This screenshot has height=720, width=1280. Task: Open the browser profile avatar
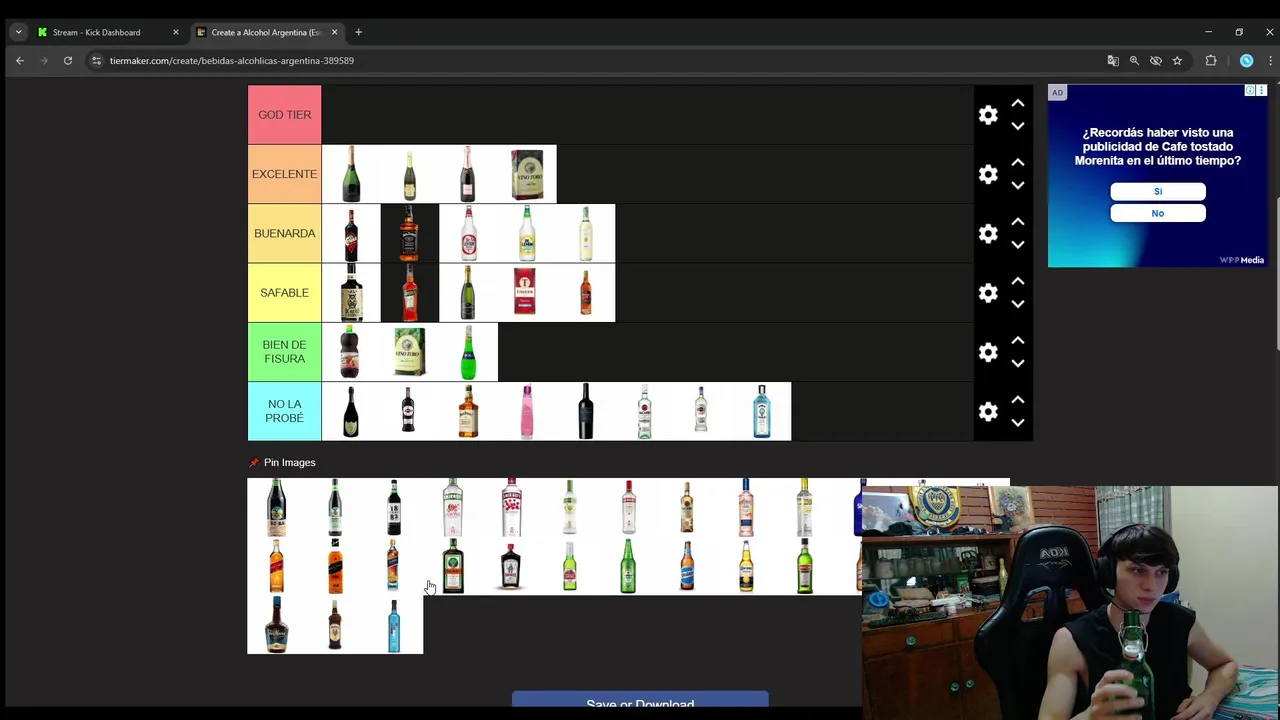(1246, 61)
